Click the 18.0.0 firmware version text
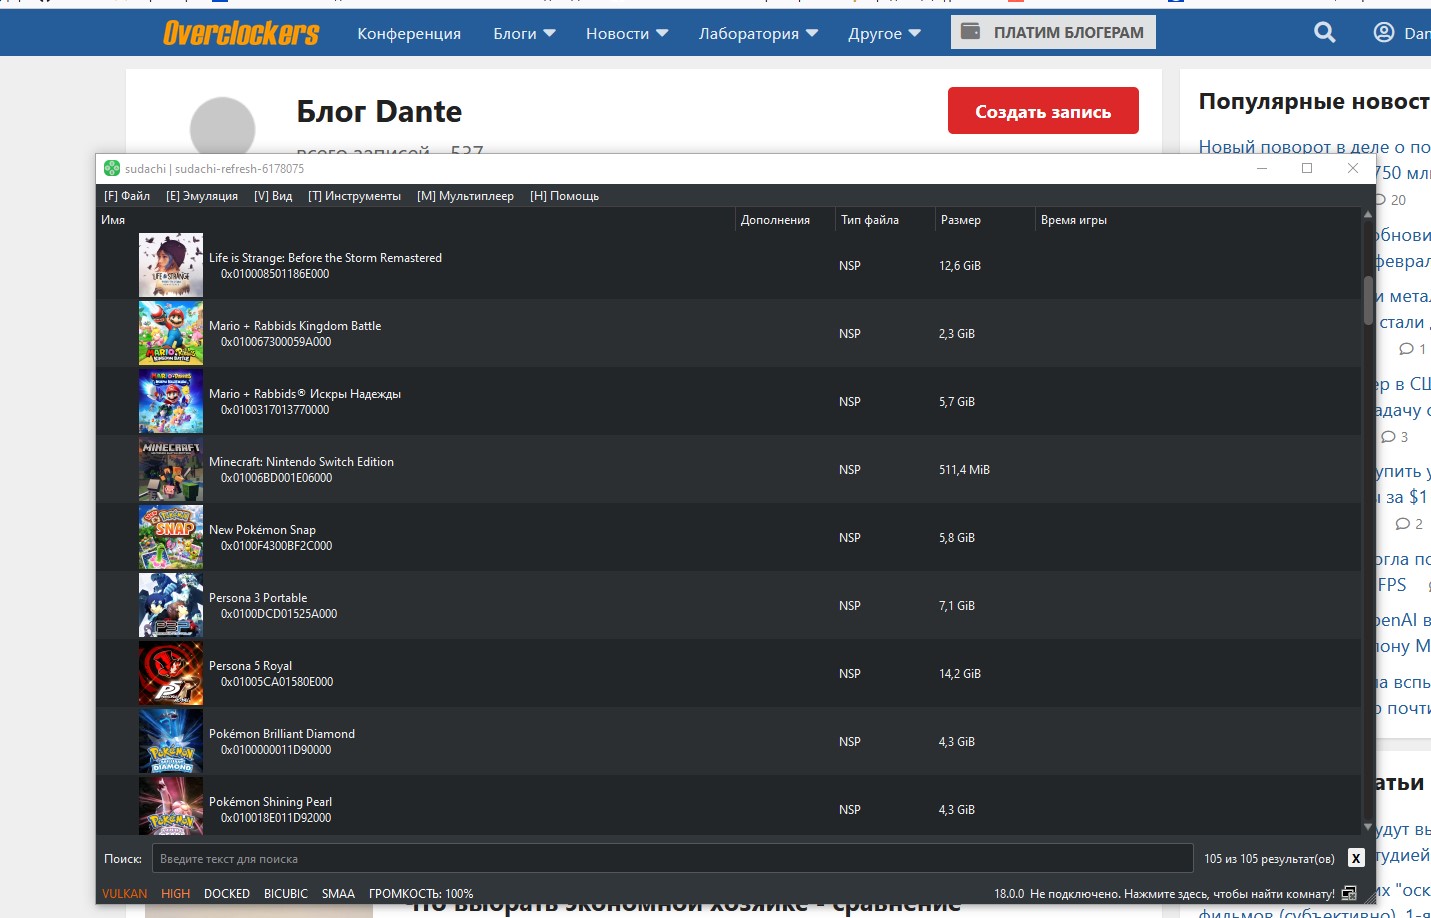This screenshot has width=1431, height=918. point(1009,893)
